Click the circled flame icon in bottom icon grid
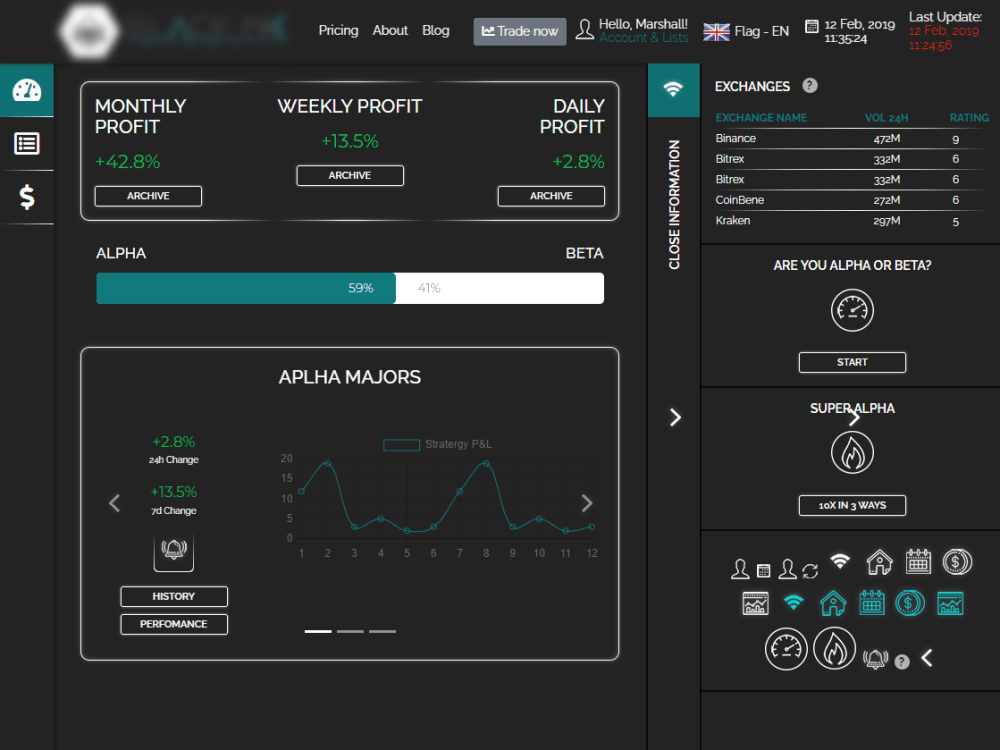1000x750 pixels. pyautogui.click(x=834, y=649)
